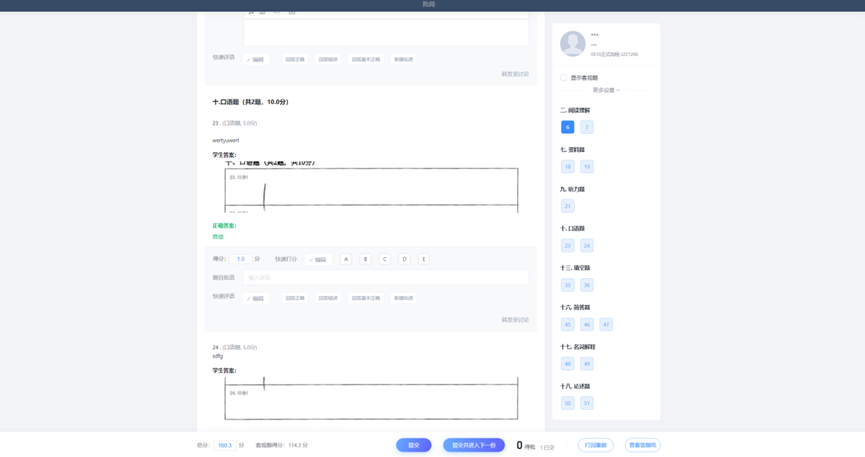Click quick score edit pencil for question 23
Screen dimensions: 865x457
point(317,259)
